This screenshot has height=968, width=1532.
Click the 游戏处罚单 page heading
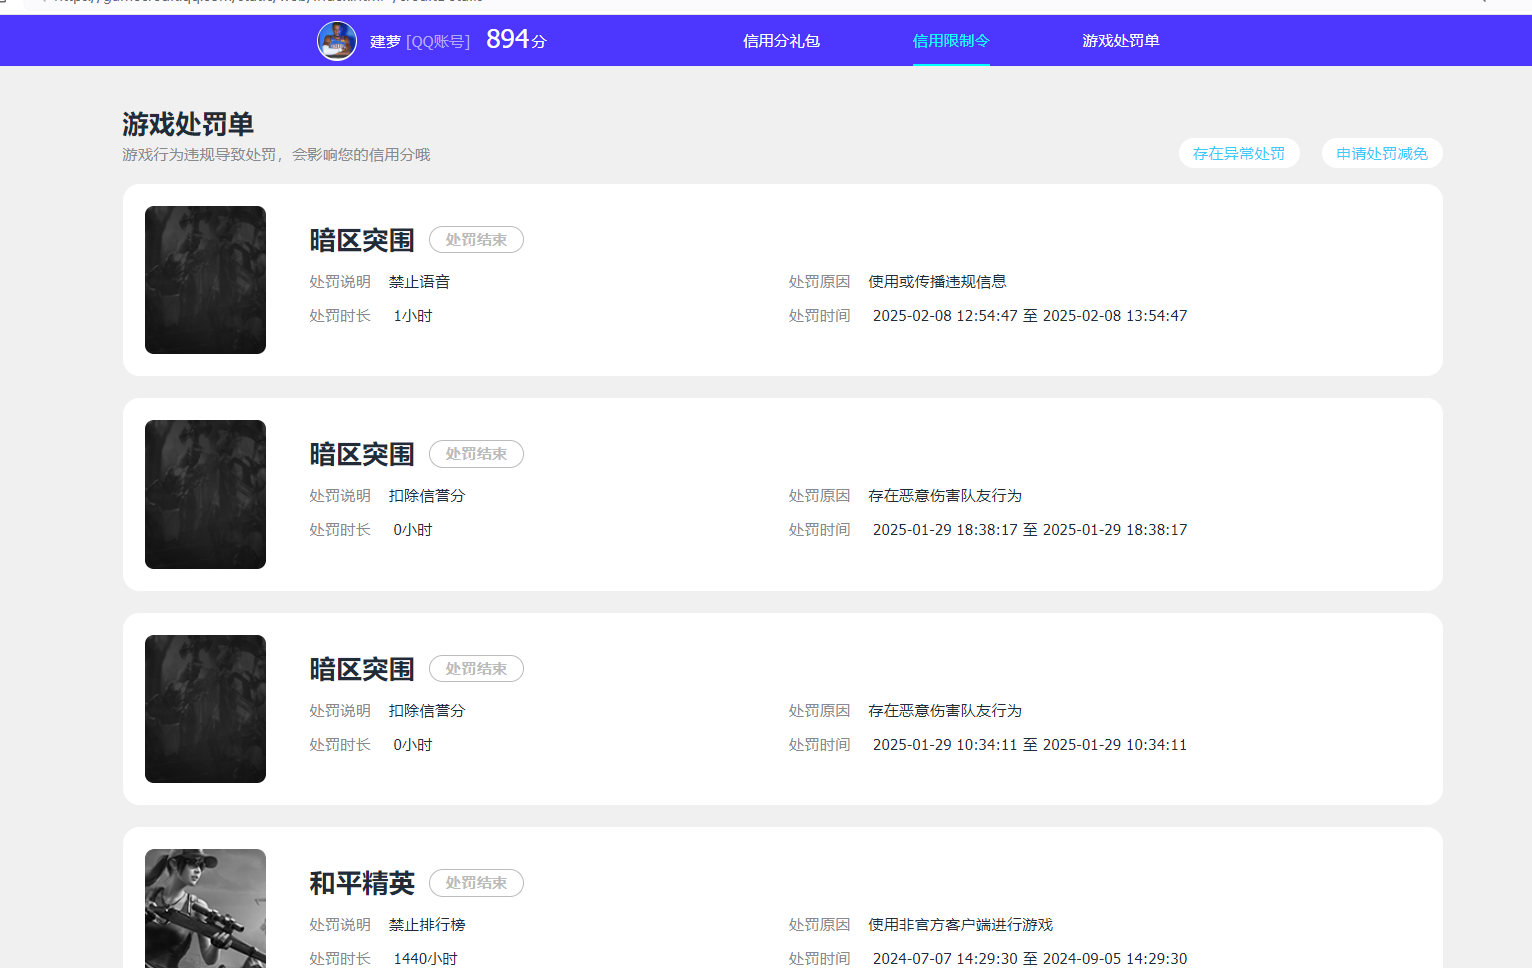(x=188, y=124)
